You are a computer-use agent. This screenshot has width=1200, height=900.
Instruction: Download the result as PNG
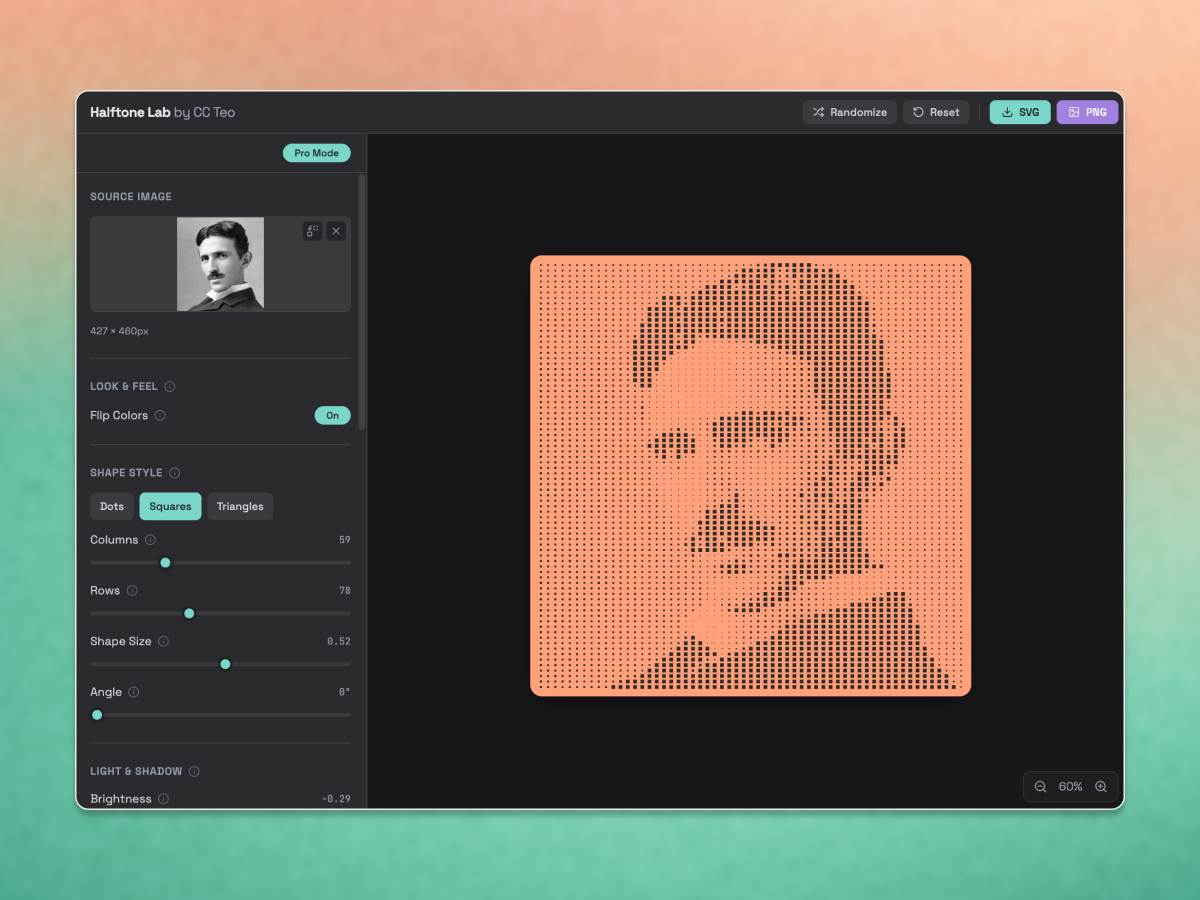click(x=1087, y=112)
